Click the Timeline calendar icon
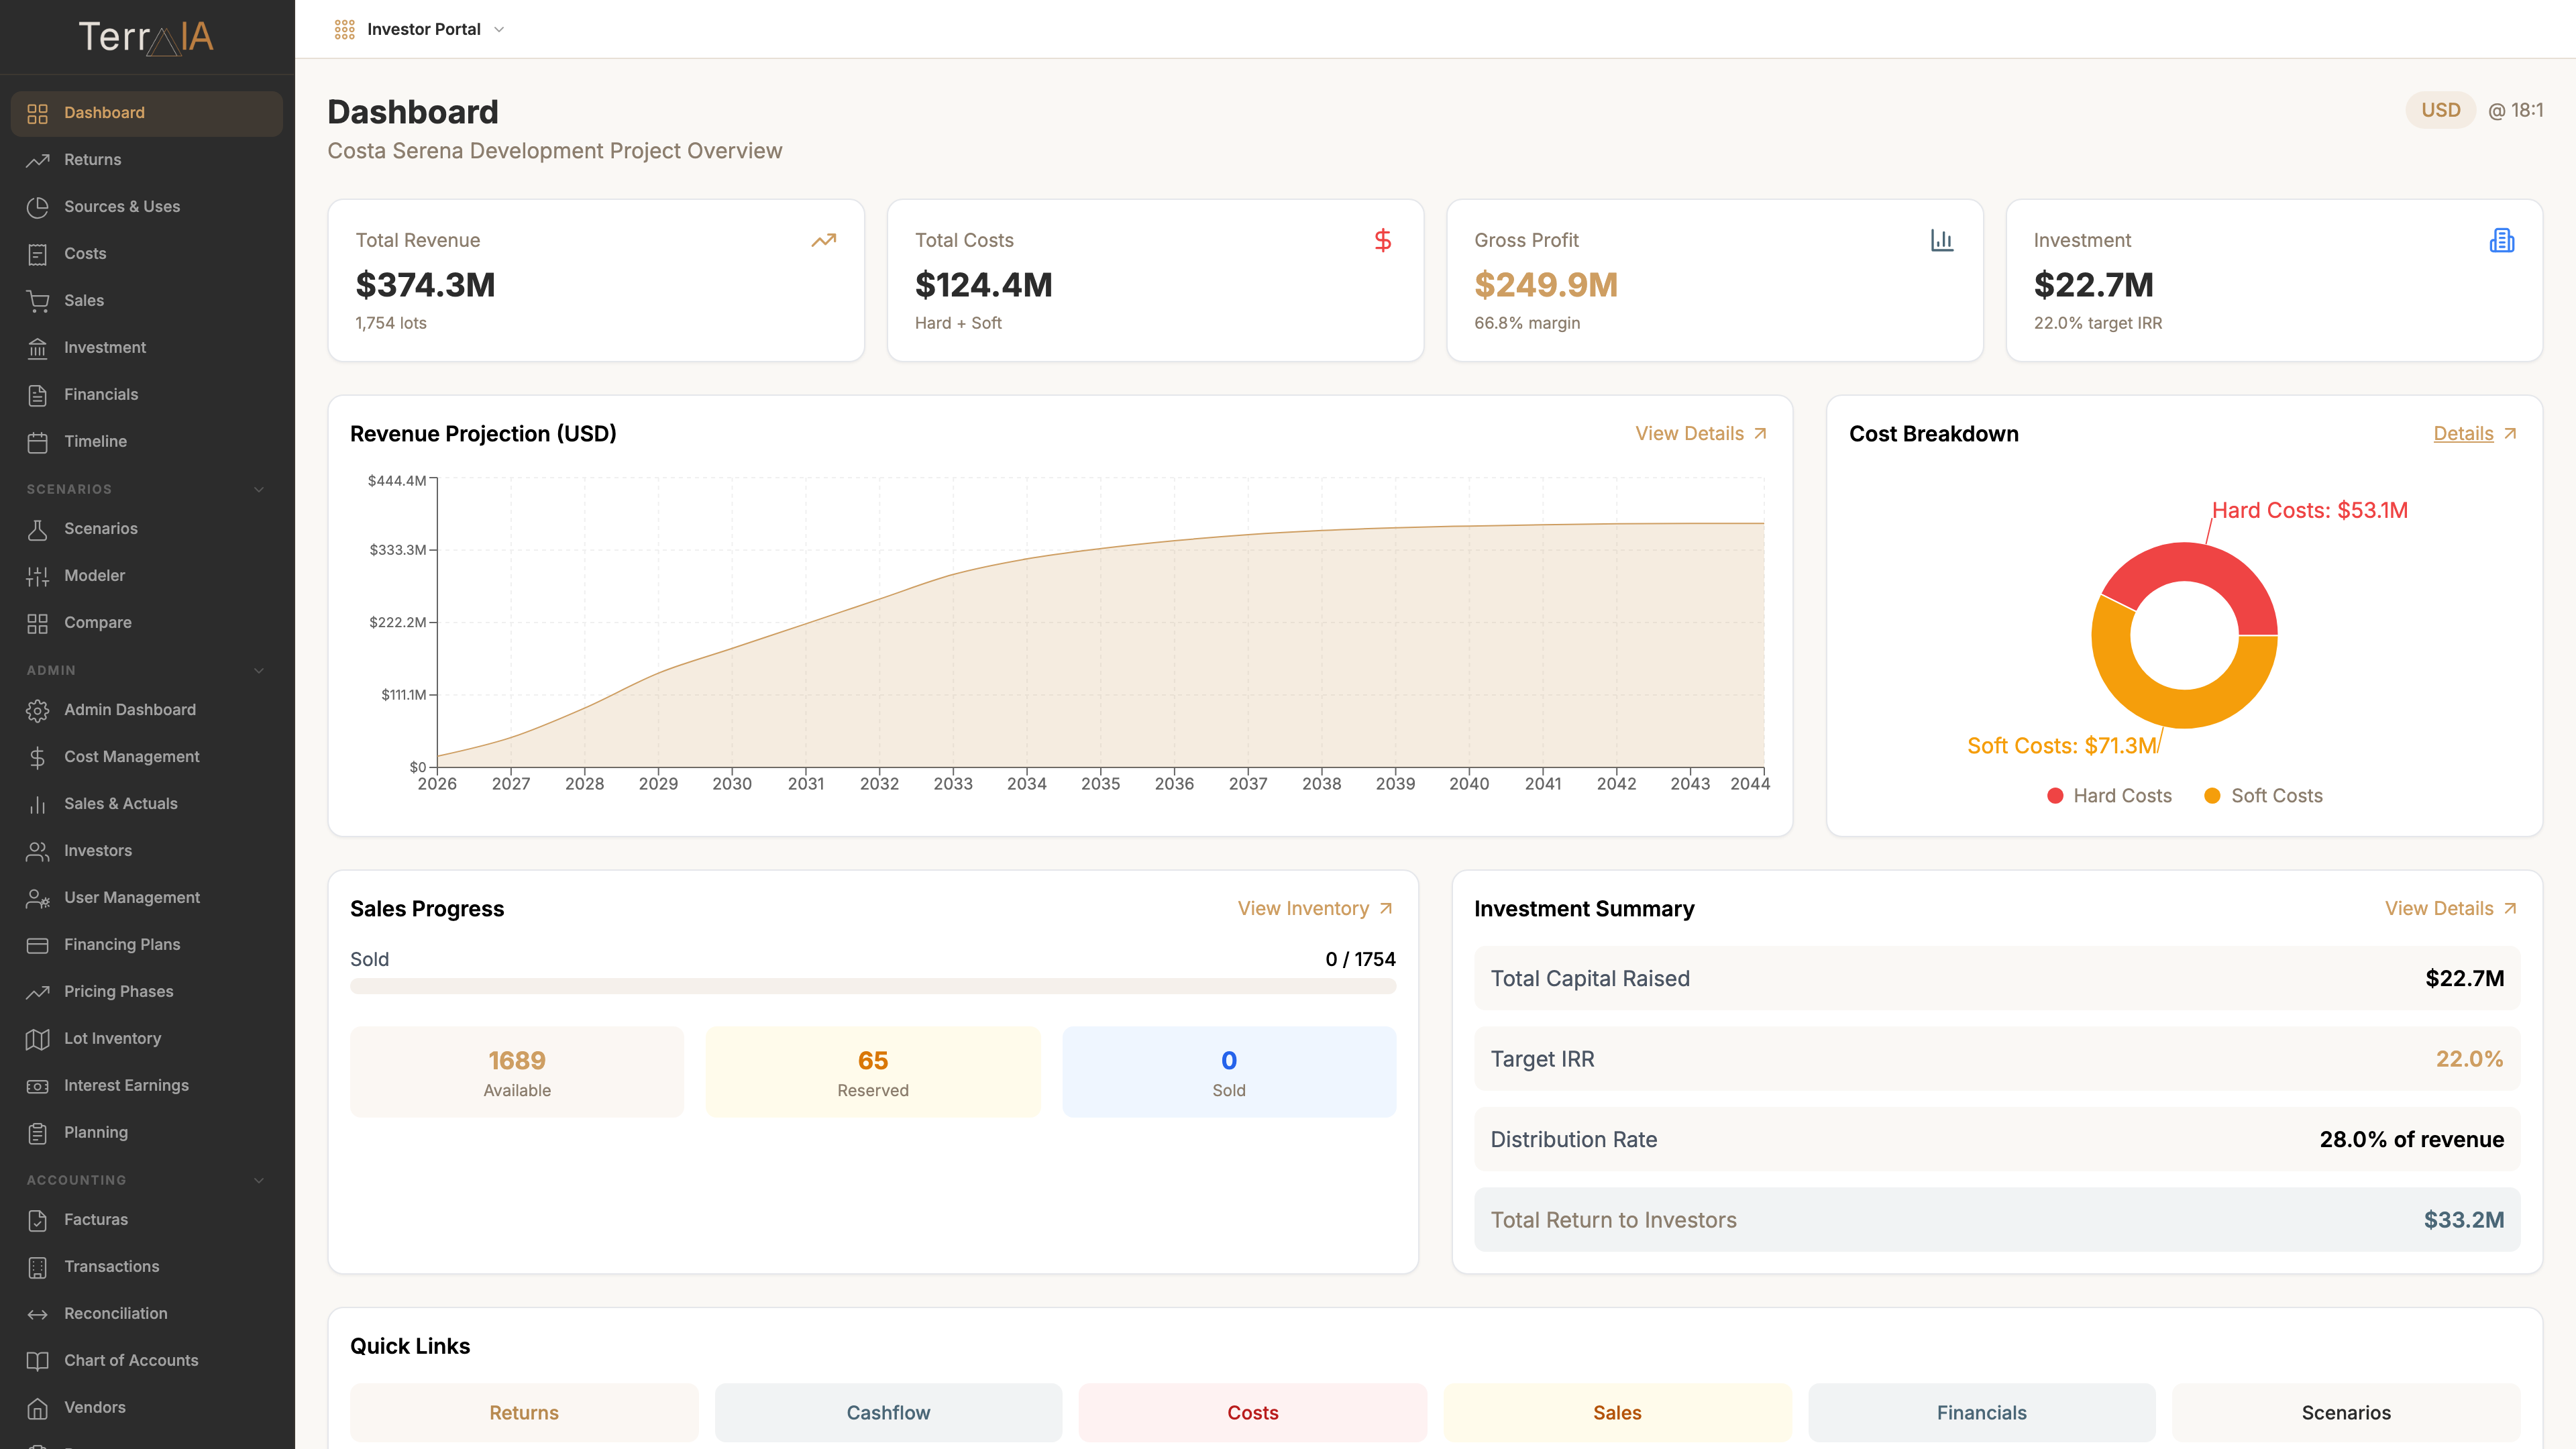 click(38, 442)
